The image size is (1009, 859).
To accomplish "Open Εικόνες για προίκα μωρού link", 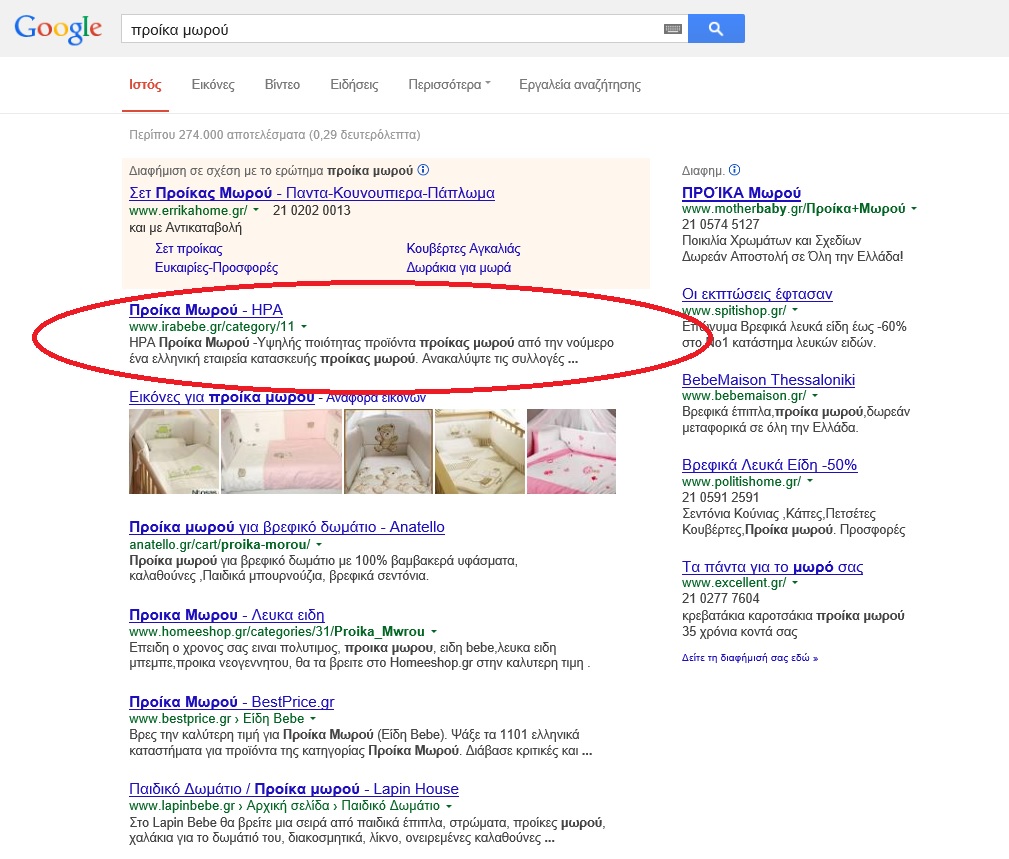I will tap(222, 397).
